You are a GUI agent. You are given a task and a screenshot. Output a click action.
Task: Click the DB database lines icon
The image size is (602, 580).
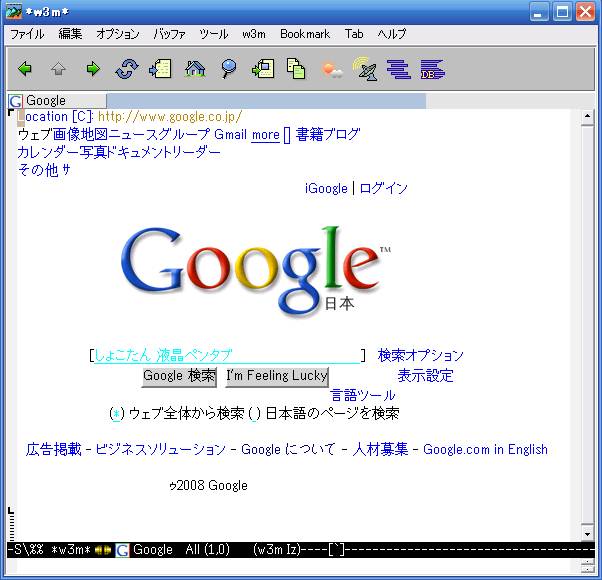click(433, 69)
